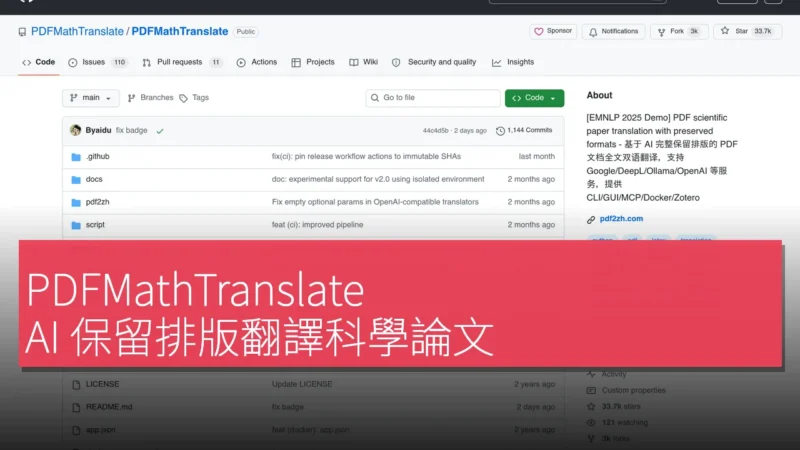Open the green Code dropdown
This screenshot has height=450, width=800.
[534, 98]
